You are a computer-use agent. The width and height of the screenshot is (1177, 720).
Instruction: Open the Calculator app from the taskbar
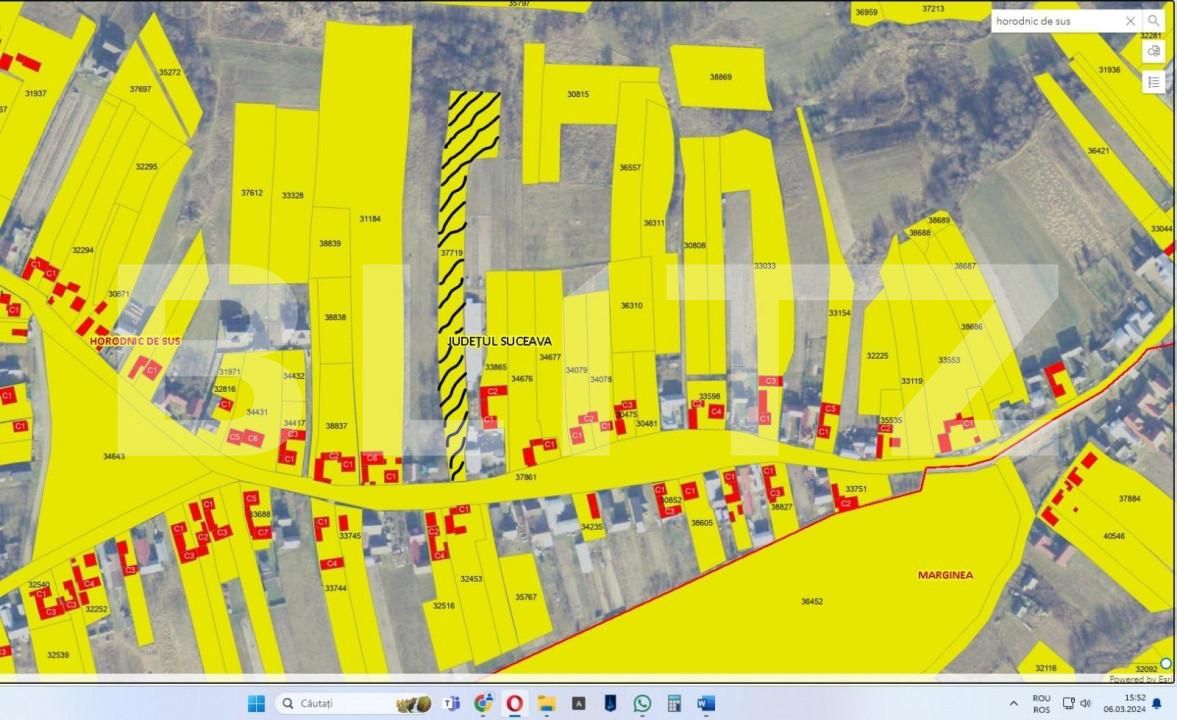pyautogui.click(x=674, y=703)
